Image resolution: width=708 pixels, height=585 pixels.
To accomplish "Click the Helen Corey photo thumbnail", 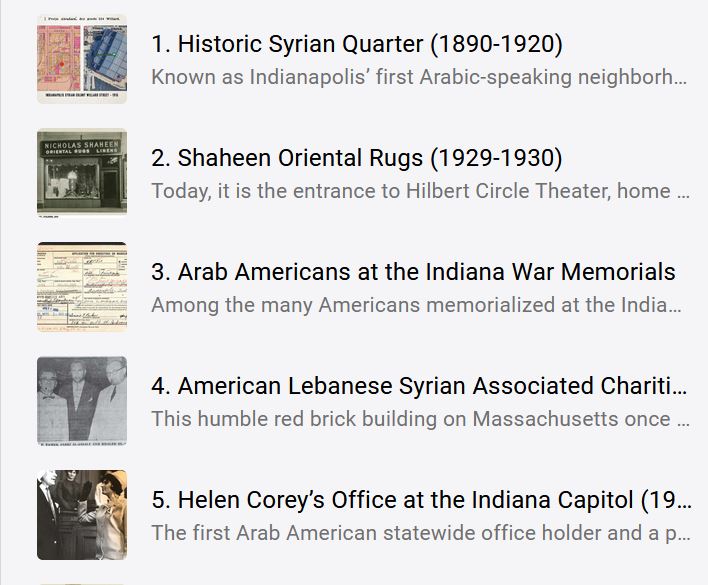I will click(82, 514).
